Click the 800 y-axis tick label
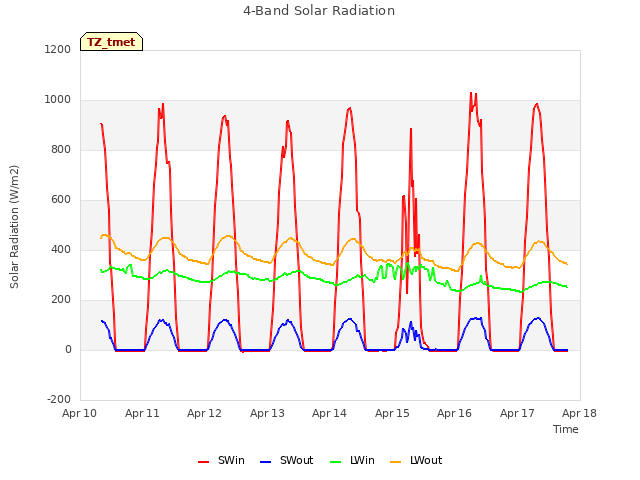The image size is (640, 480). (x=61, y=149)
